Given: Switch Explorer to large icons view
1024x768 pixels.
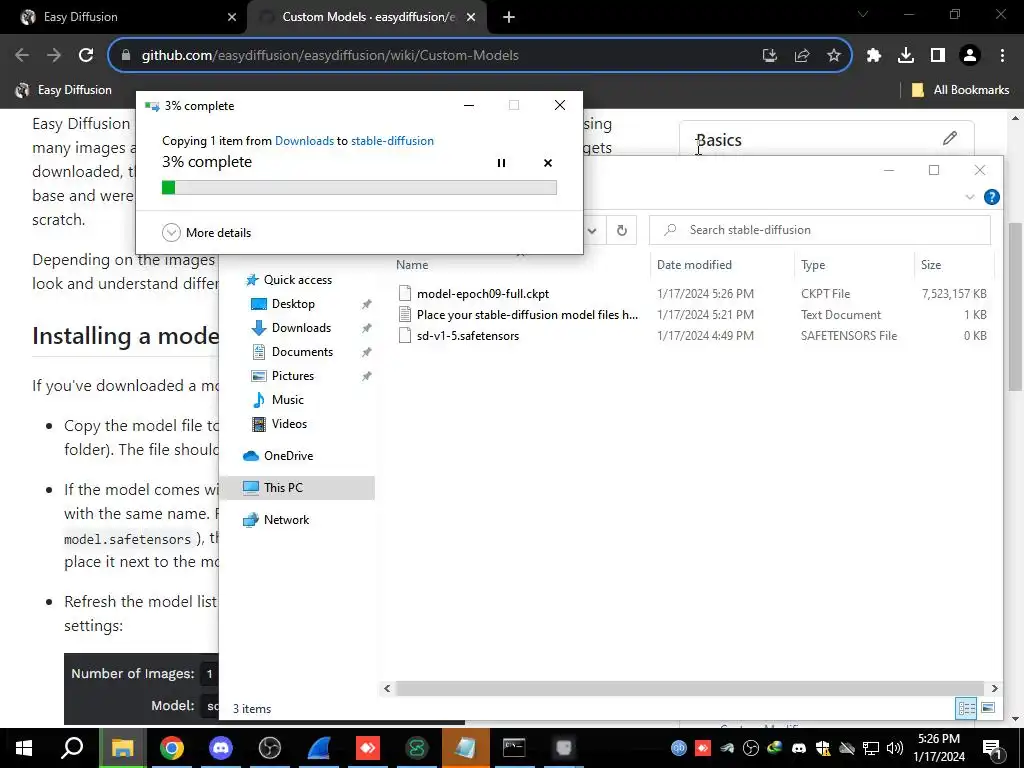Looking at the screenshot, I should [988, 709].
